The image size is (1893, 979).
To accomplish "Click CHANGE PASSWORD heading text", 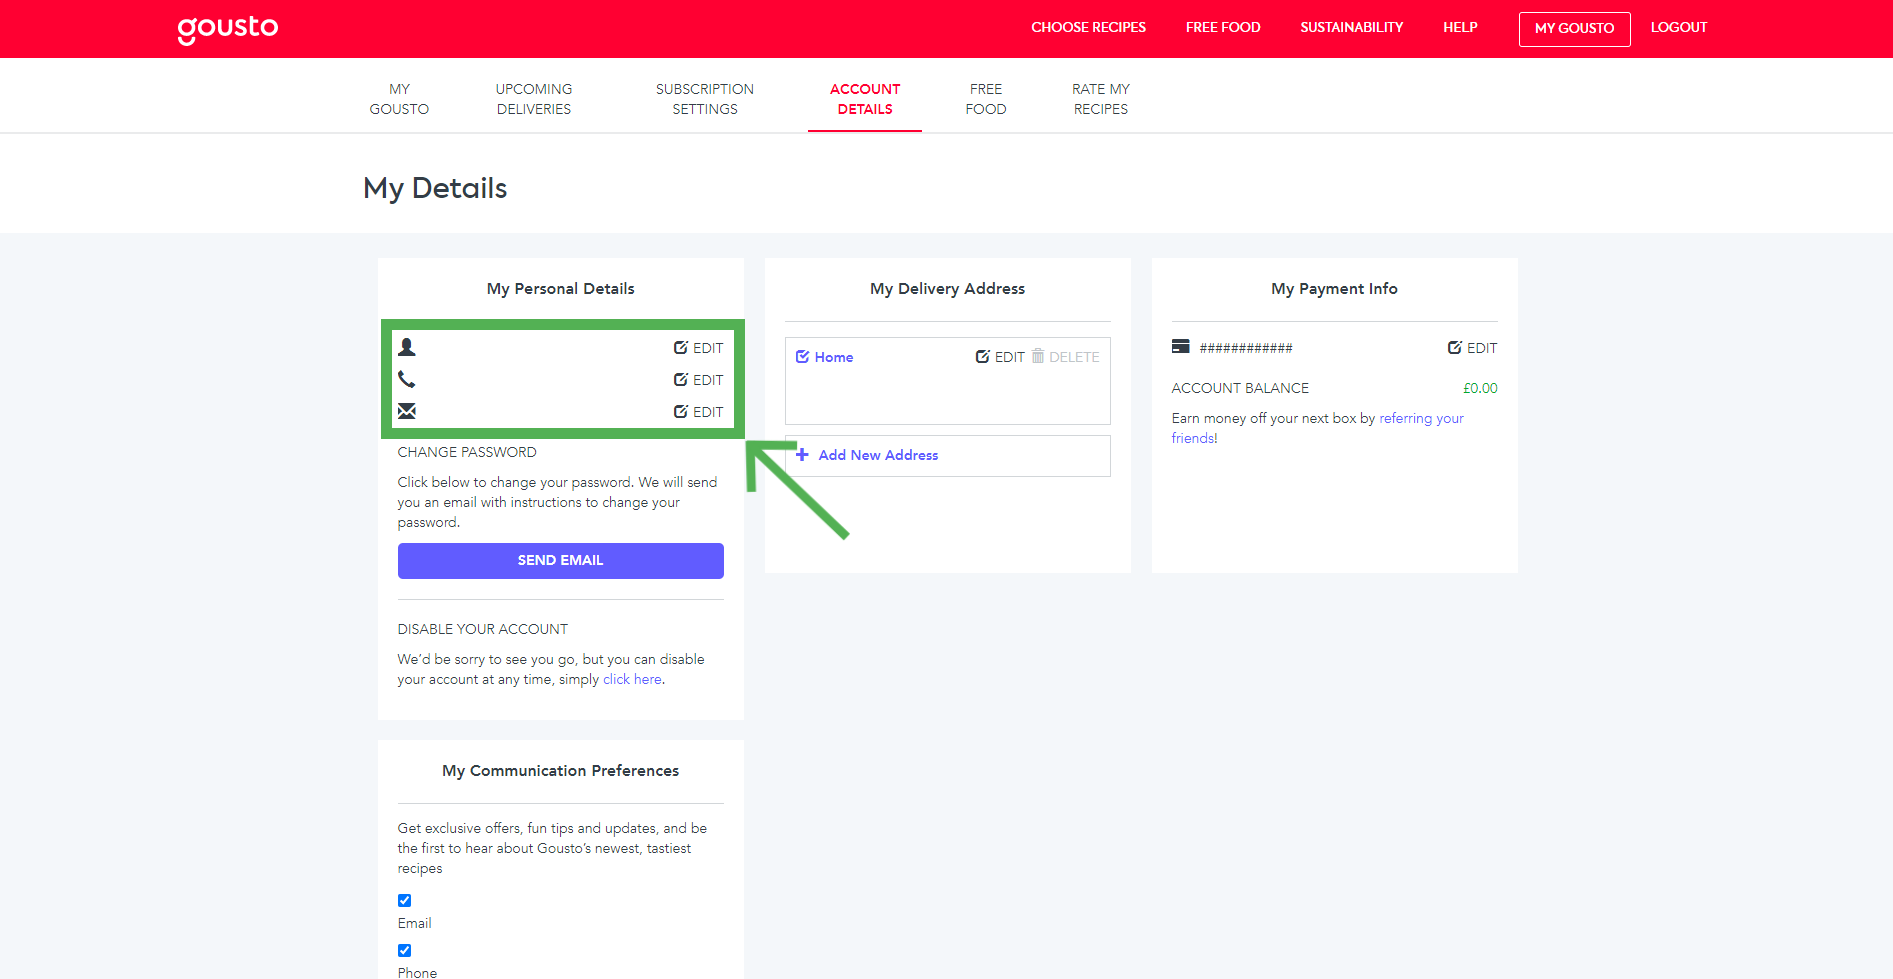I will tap(467, 452).
